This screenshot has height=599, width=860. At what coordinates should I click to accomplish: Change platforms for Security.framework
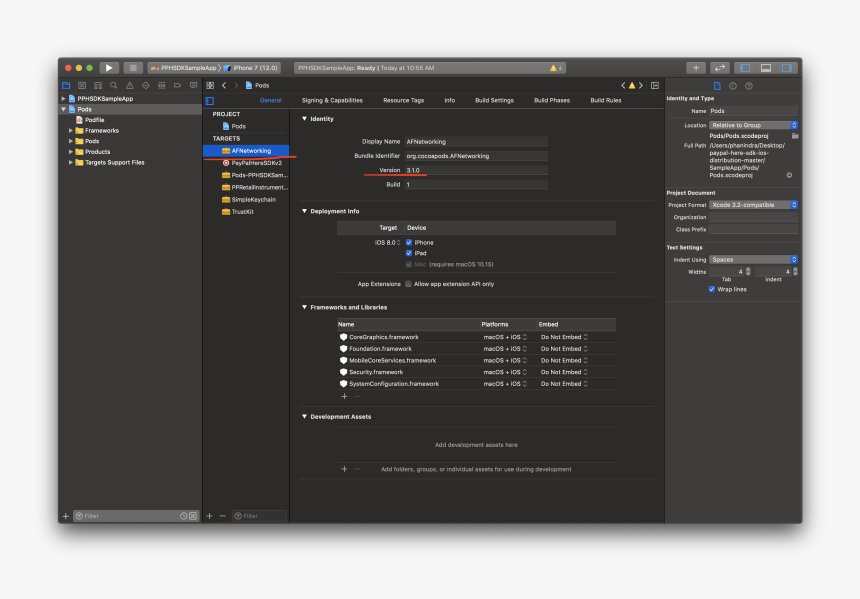[x=505, y=372]
